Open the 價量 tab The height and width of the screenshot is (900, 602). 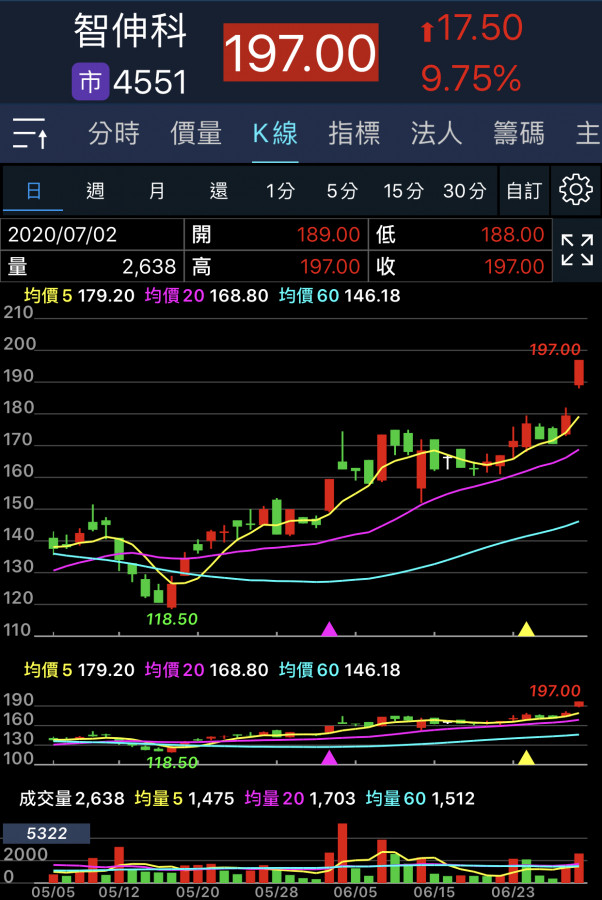tap(196, 133)
